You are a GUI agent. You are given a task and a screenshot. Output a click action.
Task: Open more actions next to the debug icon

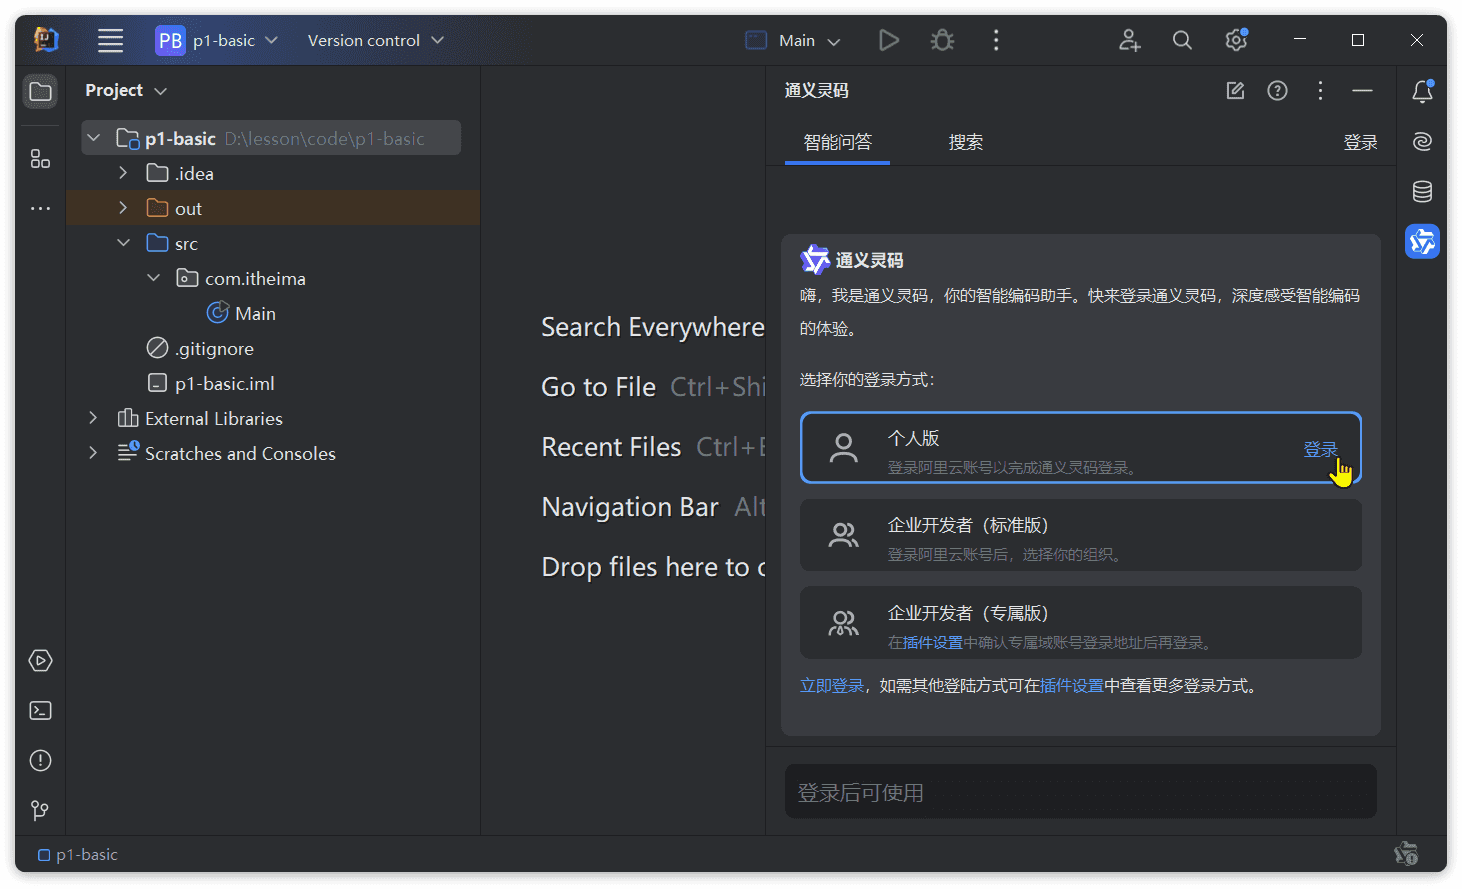pyautogui.click(x=995, y=40)
